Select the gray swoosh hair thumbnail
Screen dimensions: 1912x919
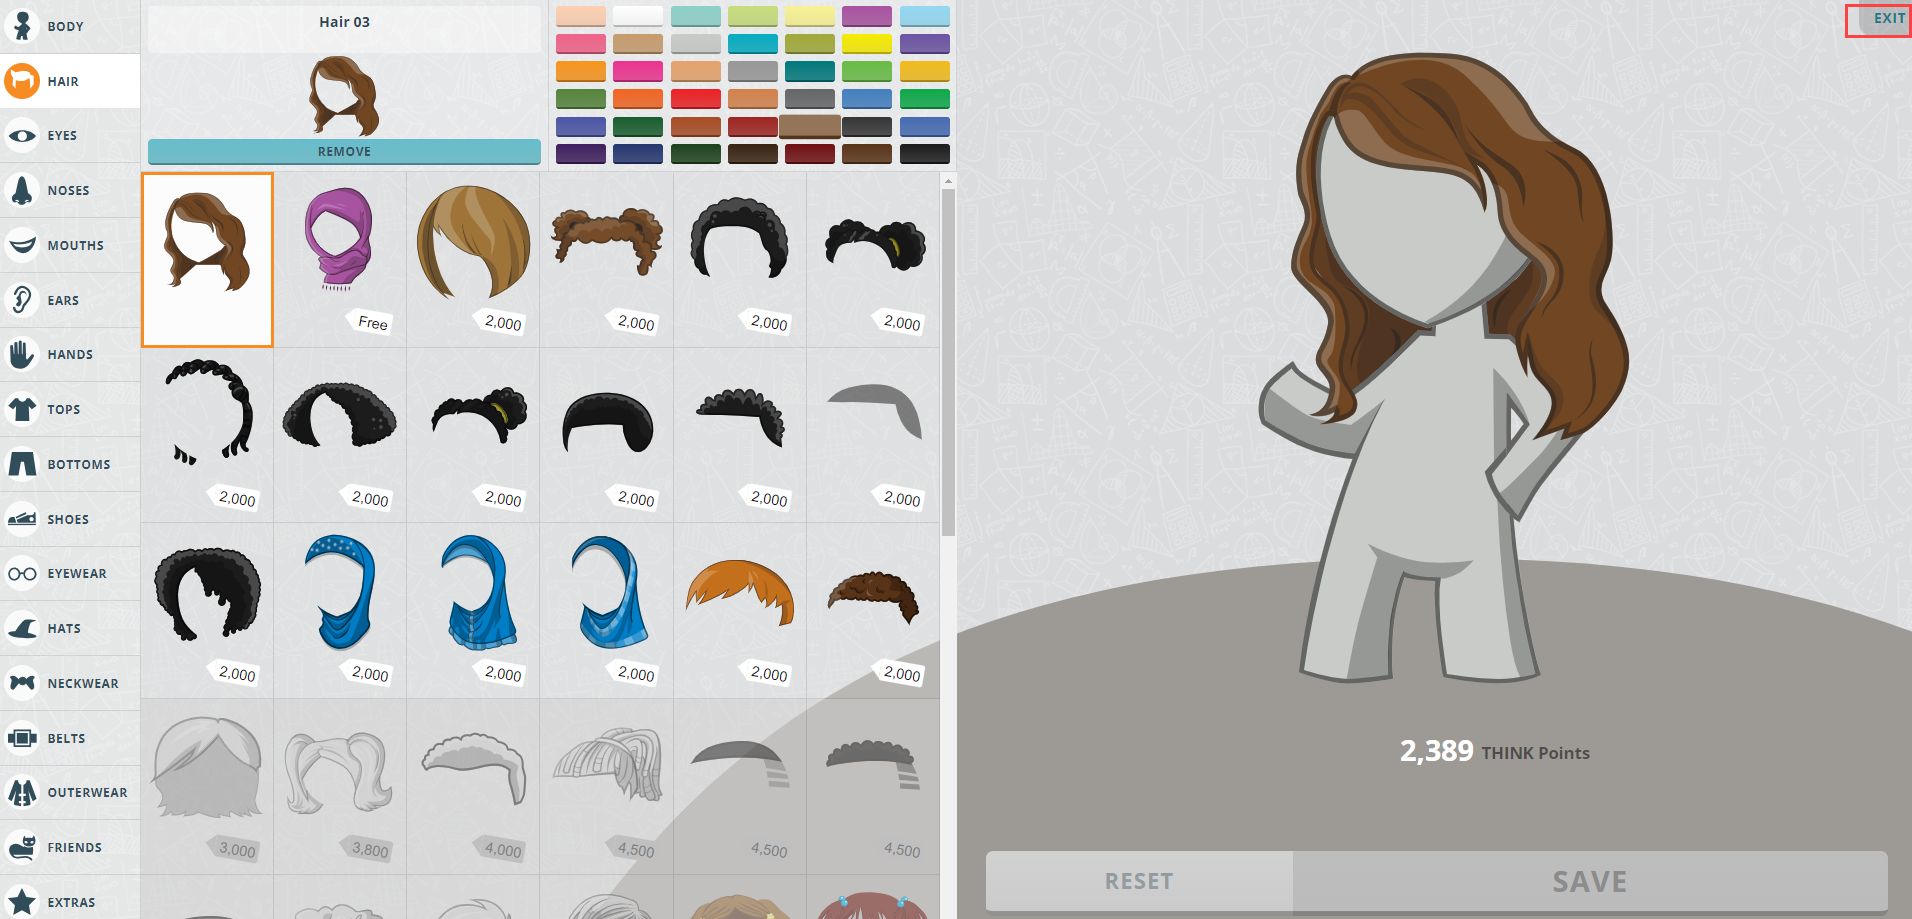[x=873, y=435]
